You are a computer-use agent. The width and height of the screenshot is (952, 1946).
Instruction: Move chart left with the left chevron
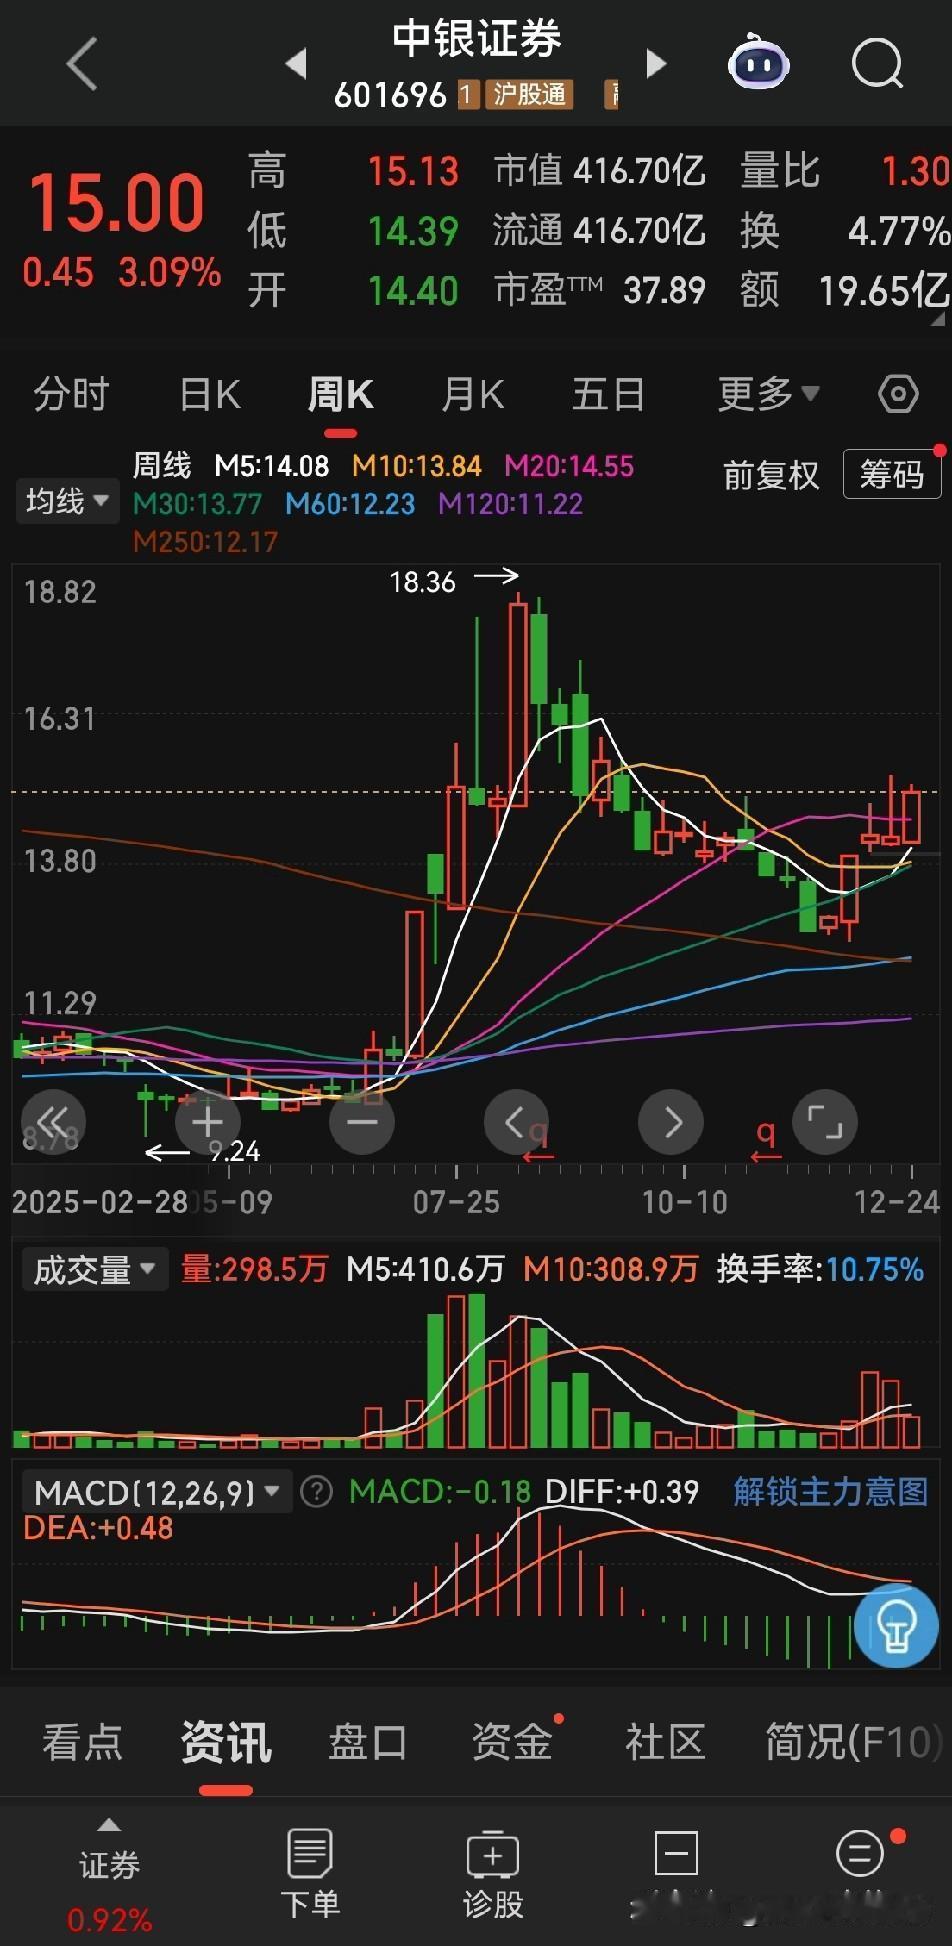tap(516, 1122)
